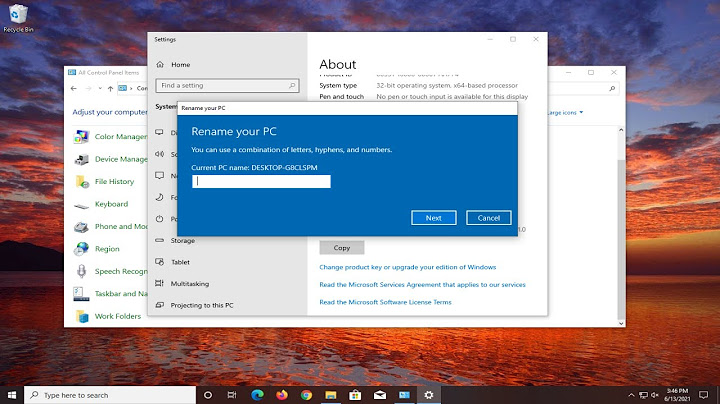The height and width of the screenshot is (404, 720).
Task: Open Phone and Modem in Control Panel
Action: [x=121, y=227]
